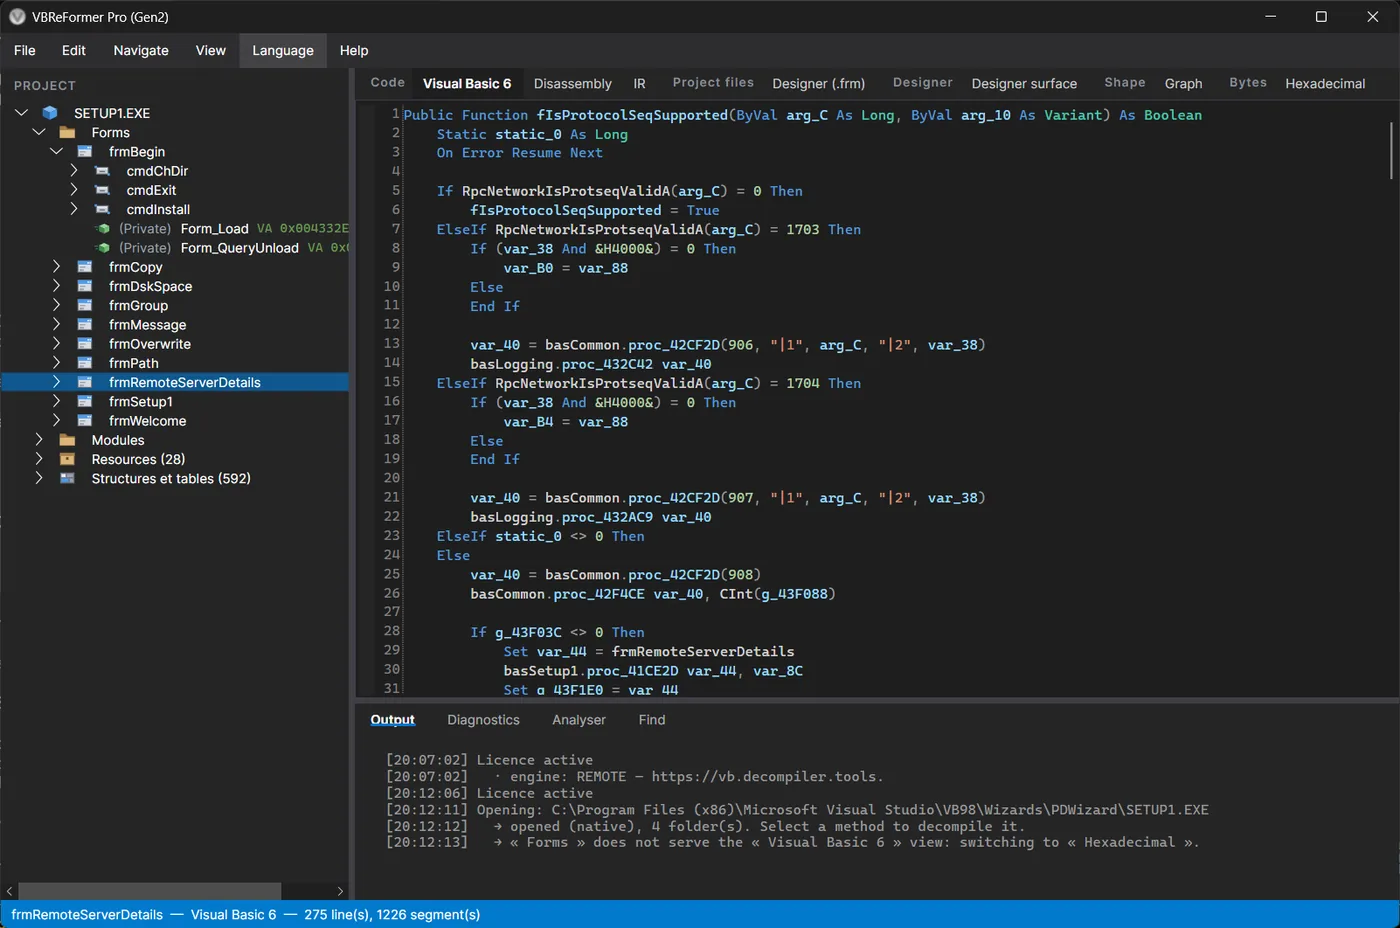
Task: Click the Resources (28) icon
Action: click(67, 459)
